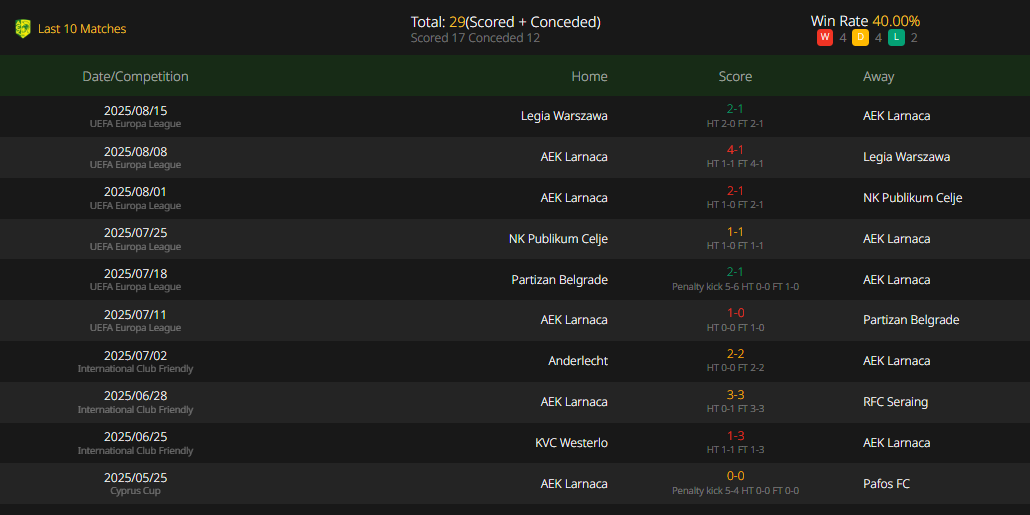
Task: Click away team Pafos FC
Action: point(886,483)
